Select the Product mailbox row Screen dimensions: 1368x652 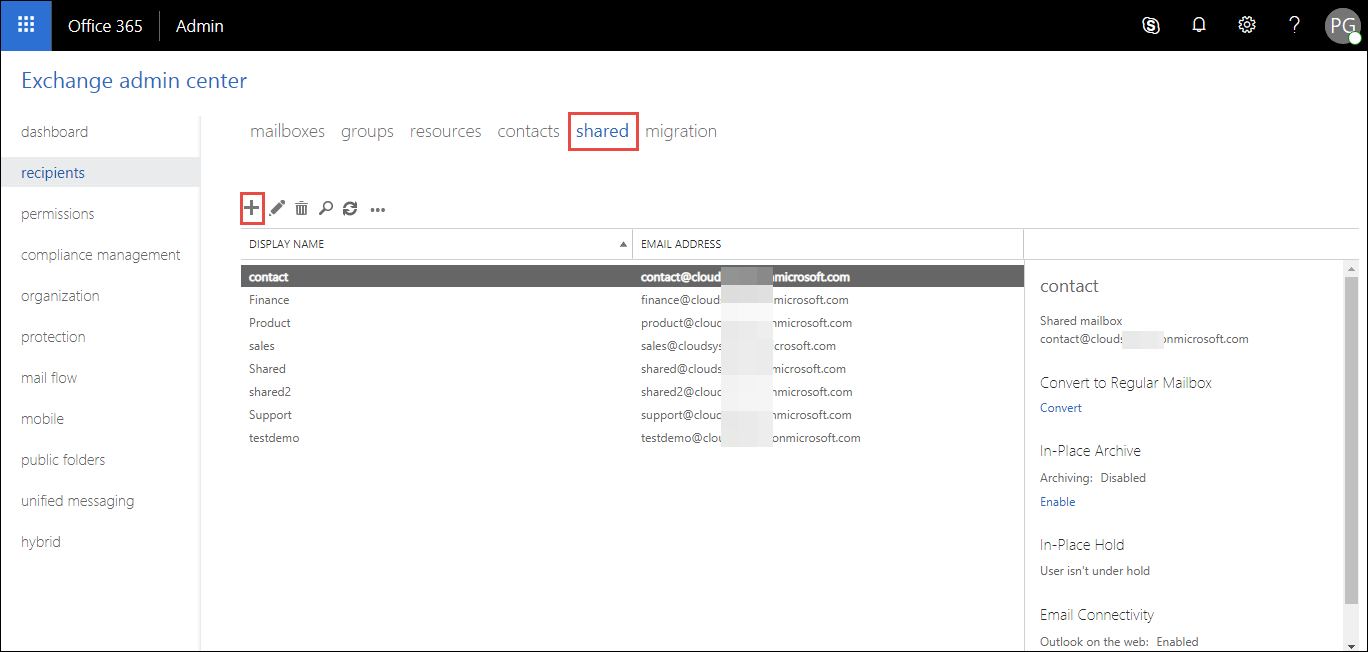click(632, 323)
